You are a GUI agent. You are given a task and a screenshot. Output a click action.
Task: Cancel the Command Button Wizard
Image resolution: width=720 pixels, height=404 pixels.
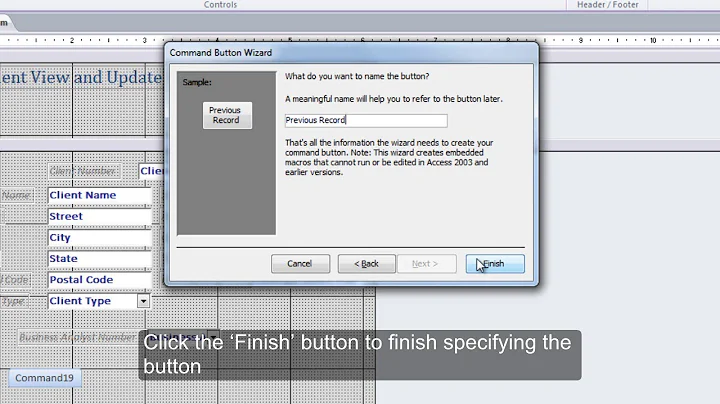(300, 264)
